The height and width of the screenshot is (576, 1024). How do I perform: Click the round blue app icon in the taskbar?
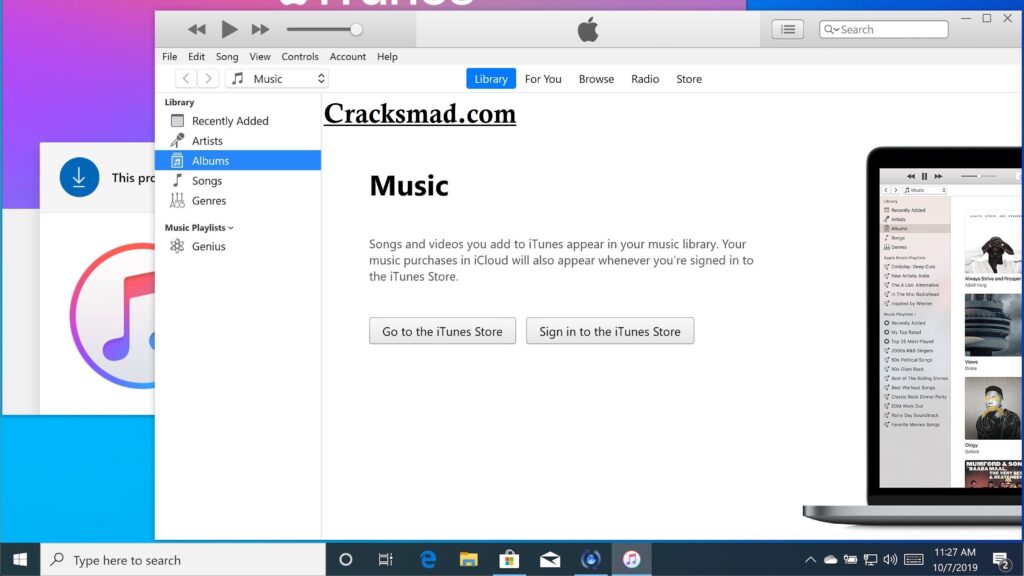590,560
